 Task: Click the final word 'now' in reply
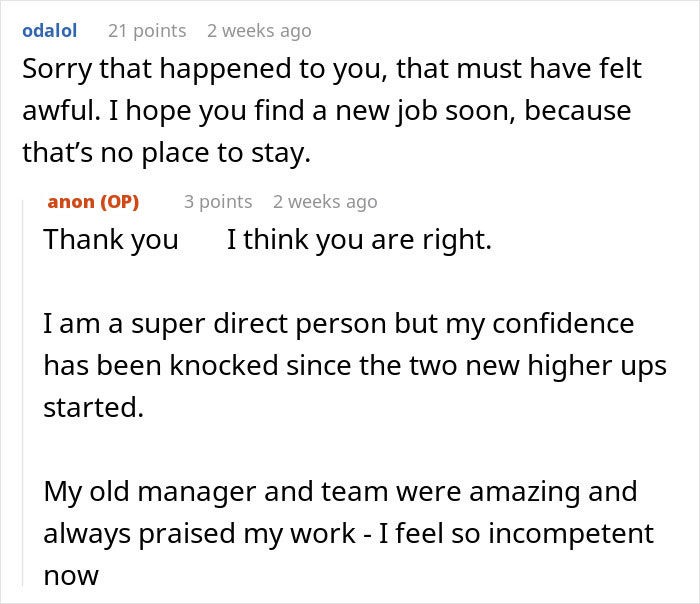(x=71, y=576)
